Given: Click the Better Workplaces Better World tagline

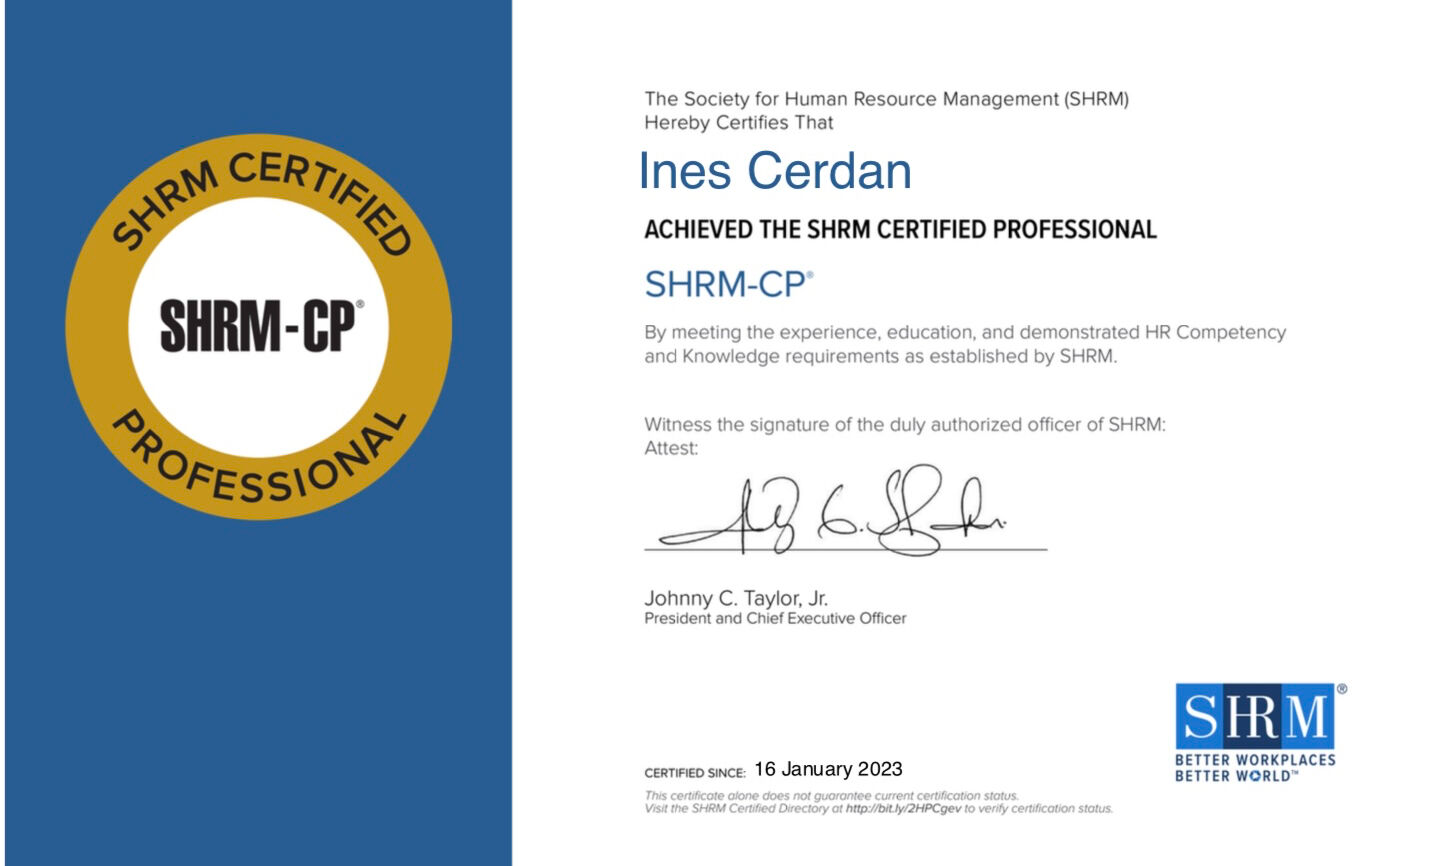Looking at the screenshot, I should coord(1254,768).
